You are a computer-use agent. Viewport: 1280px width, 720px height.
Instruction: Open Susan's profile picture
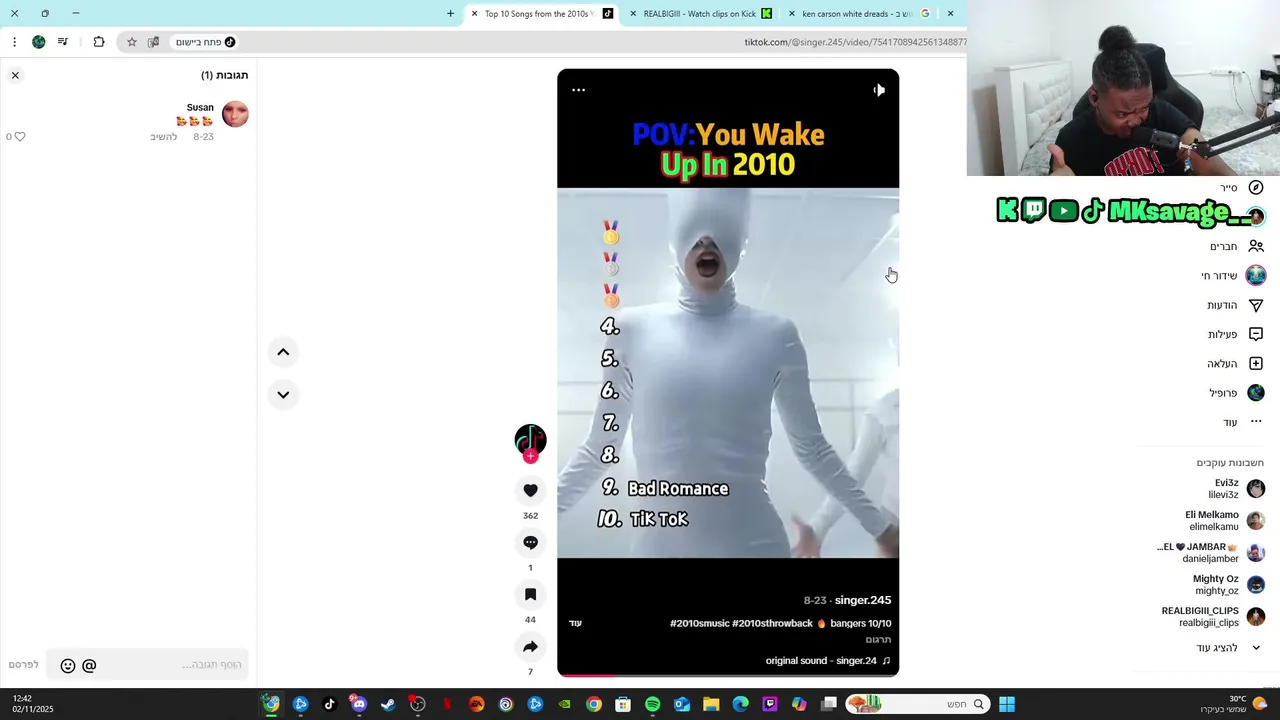pos(235,114)
